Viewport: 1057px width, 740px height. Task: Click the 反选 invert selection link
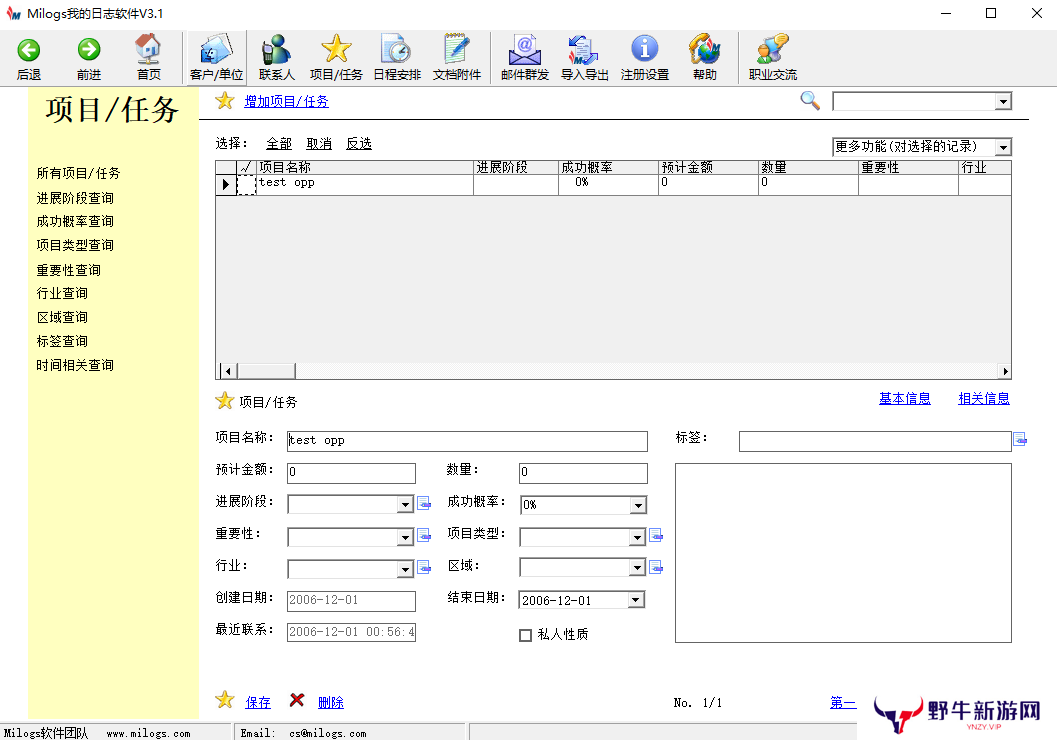pos(359,144)
